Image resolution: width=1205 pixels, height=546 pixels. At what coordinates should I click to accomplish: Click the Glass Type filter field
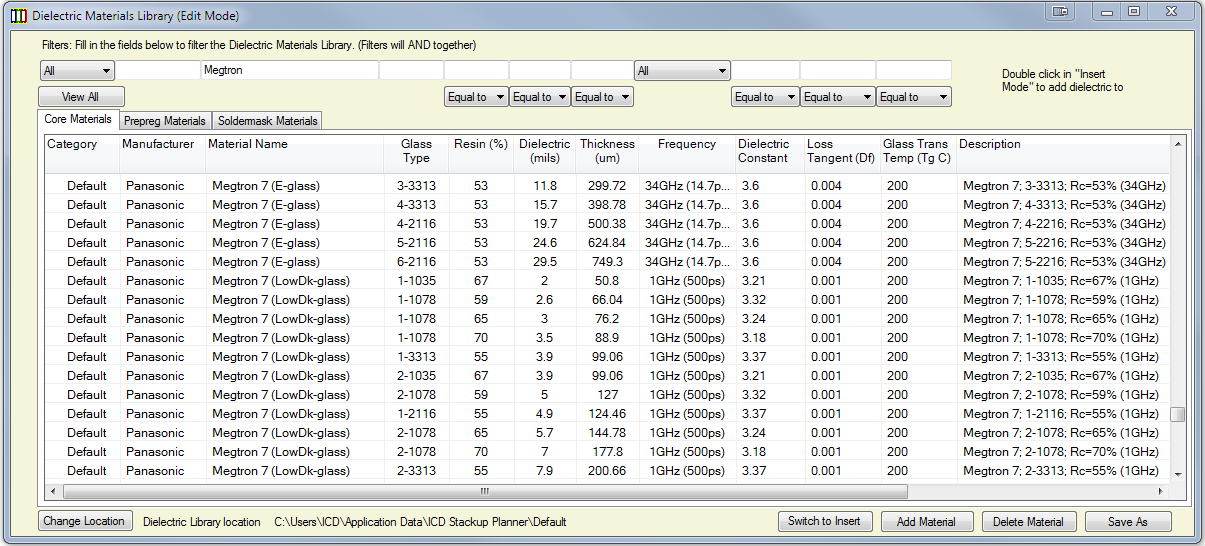pyautogui.click(x=410, y=71)
